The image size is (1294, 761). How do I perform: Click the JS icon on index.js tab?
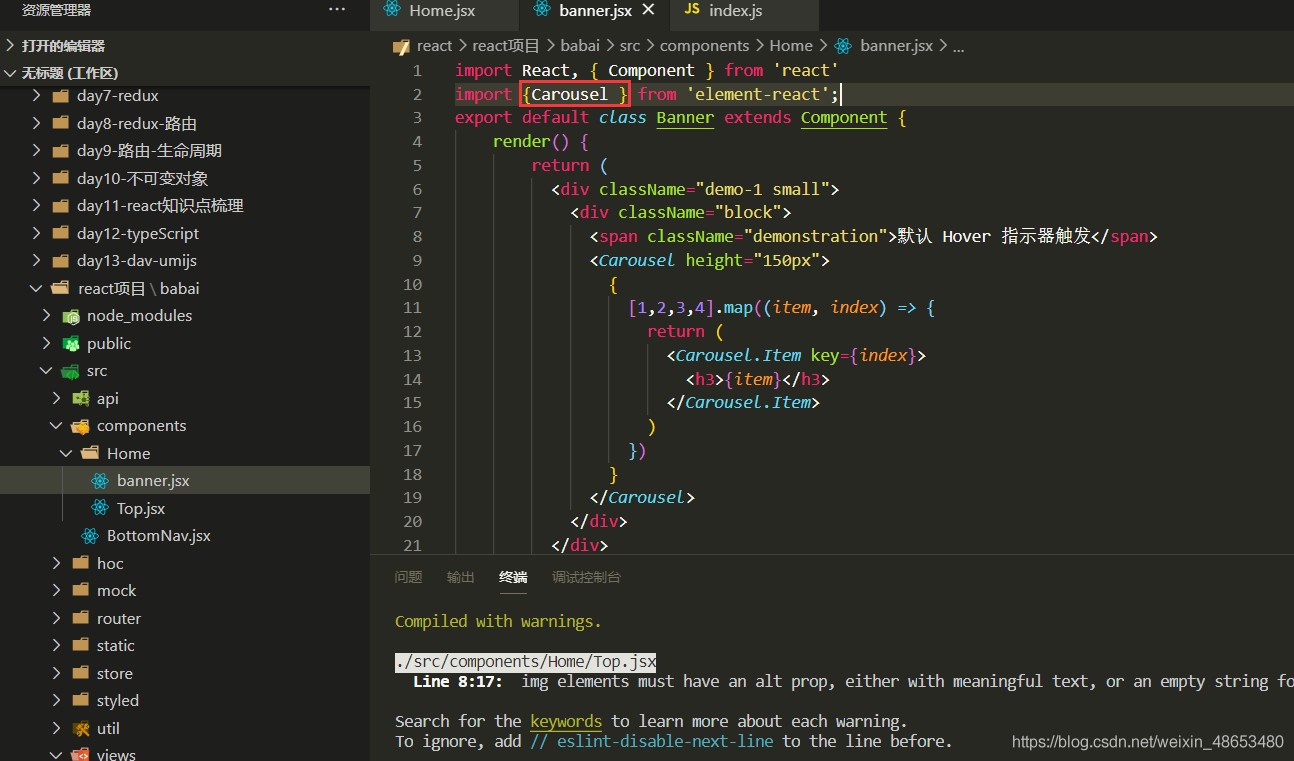691,10
